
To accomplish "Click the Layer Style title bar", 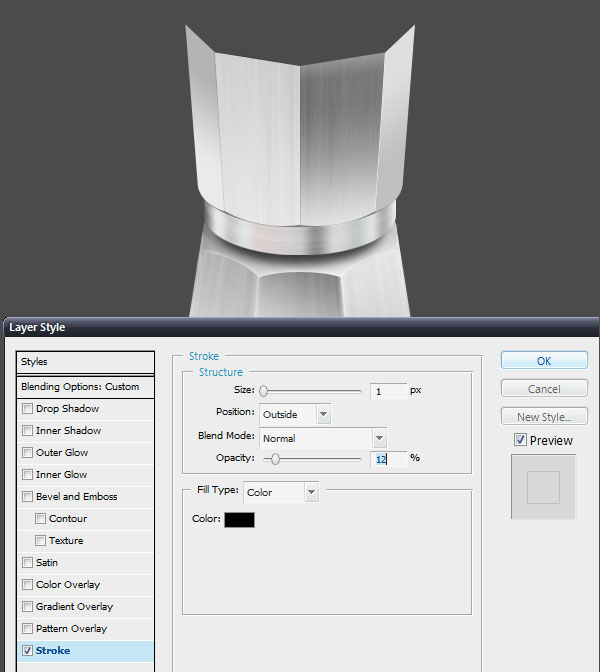I will (x=300, y=327).
